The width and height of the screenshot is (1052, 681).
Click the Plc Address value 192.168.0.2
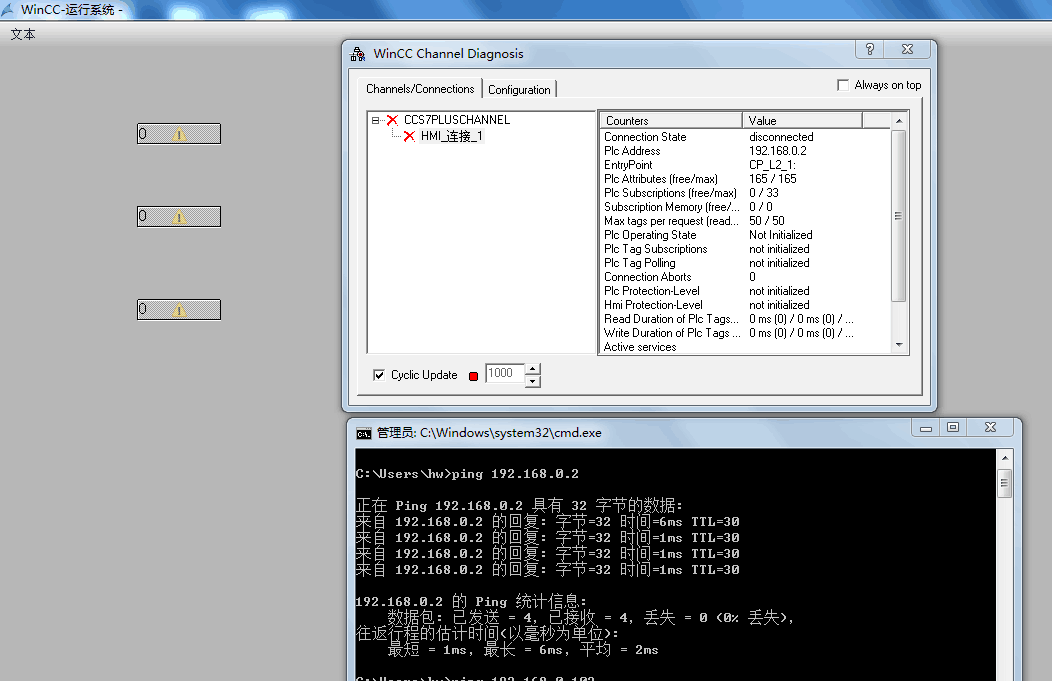[778, 151]
